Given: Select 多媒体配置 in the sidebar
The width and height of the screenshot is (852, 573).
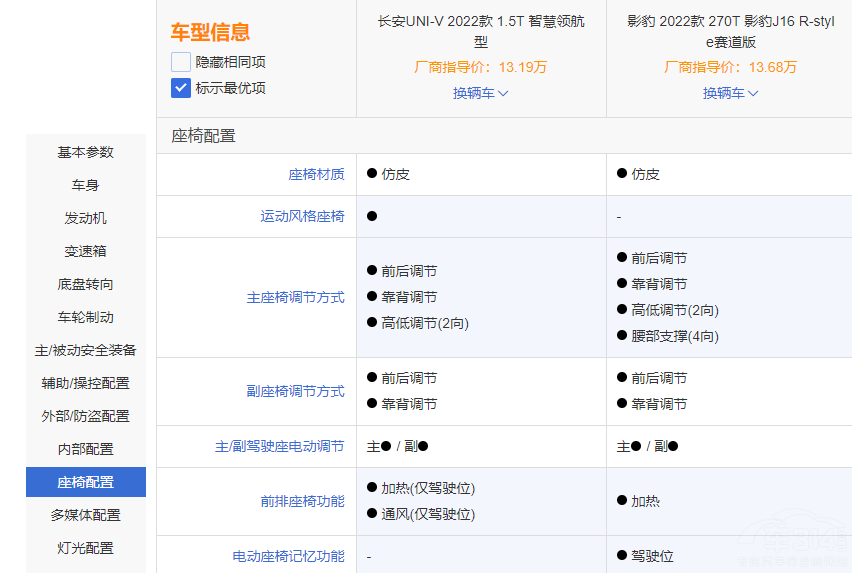Looking at the screenshot, I should pyautogui.click(x=86, y=515).
